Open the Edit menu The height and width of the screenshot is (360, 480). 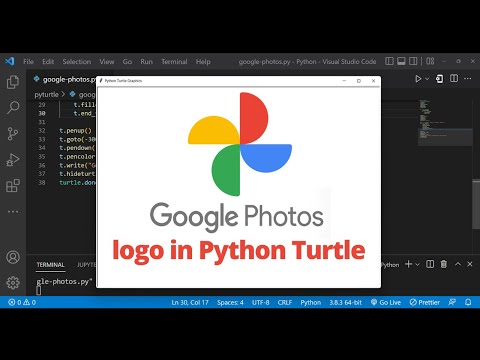point(48,62)
